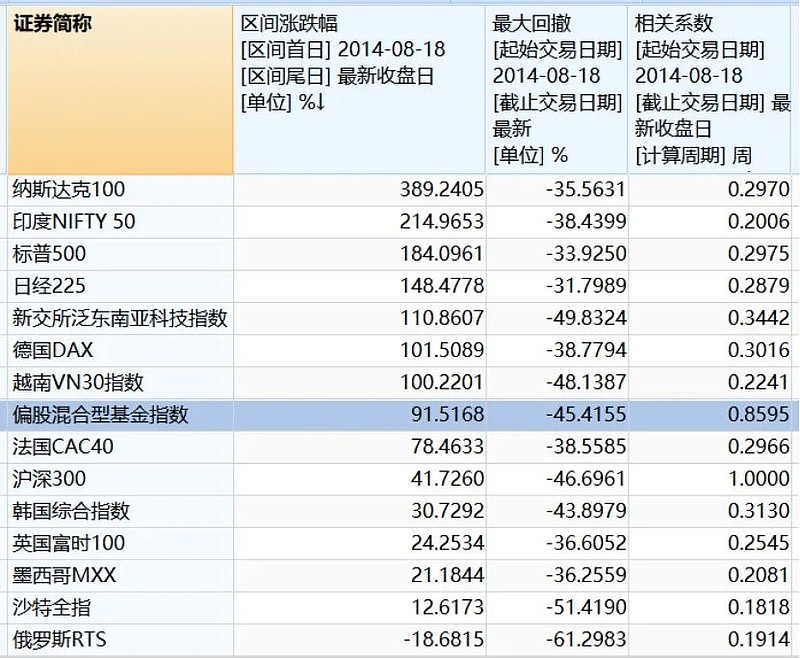
Task: Click the drawdown value -43.8979
Action: tap(586, 511)
